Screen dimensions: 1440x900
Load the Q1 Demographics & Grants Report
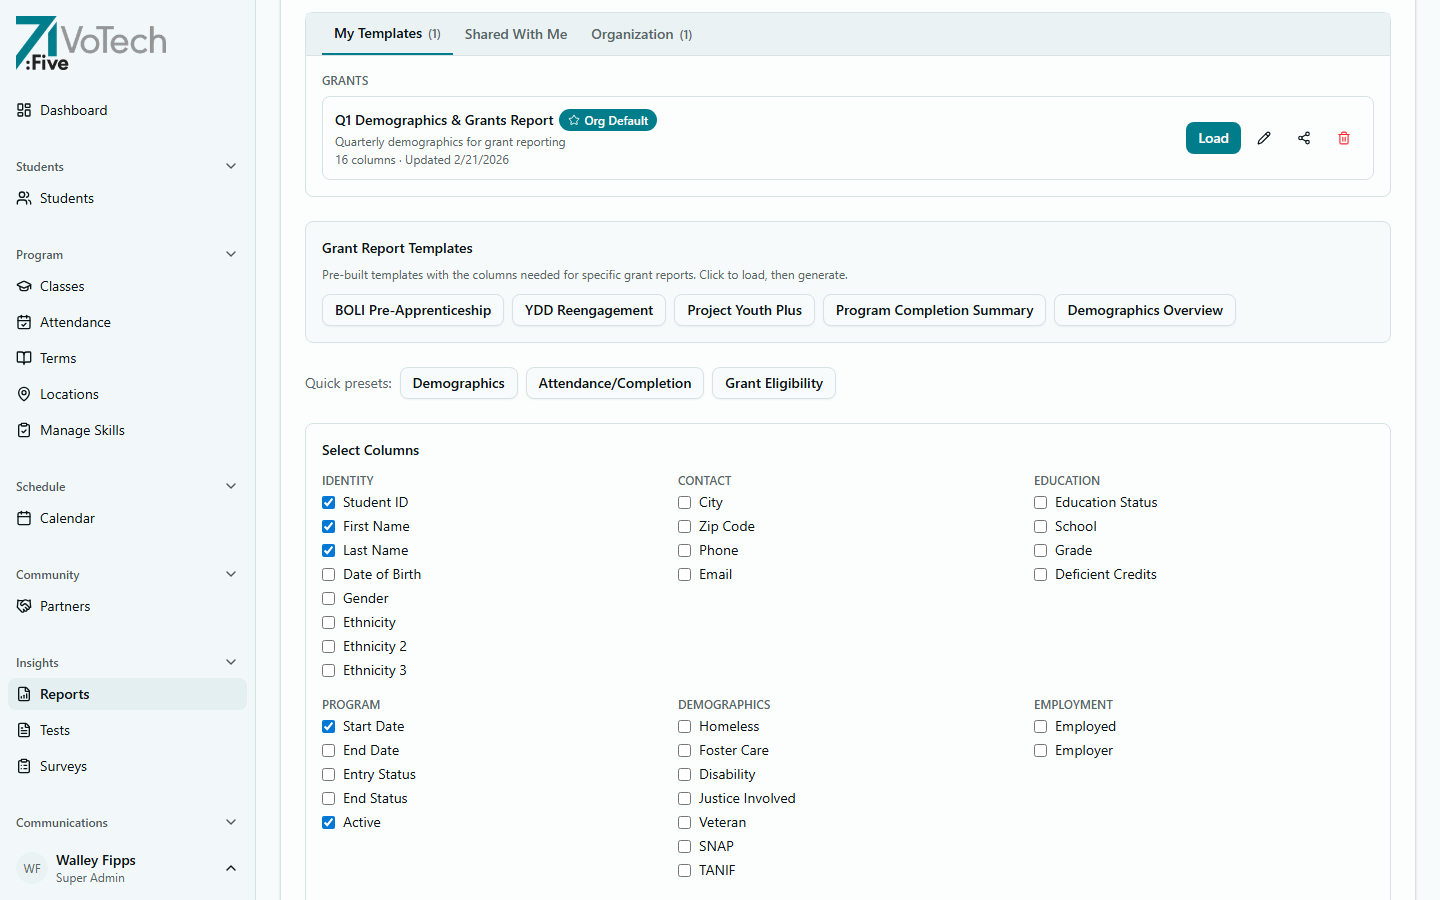[1212, 138]
